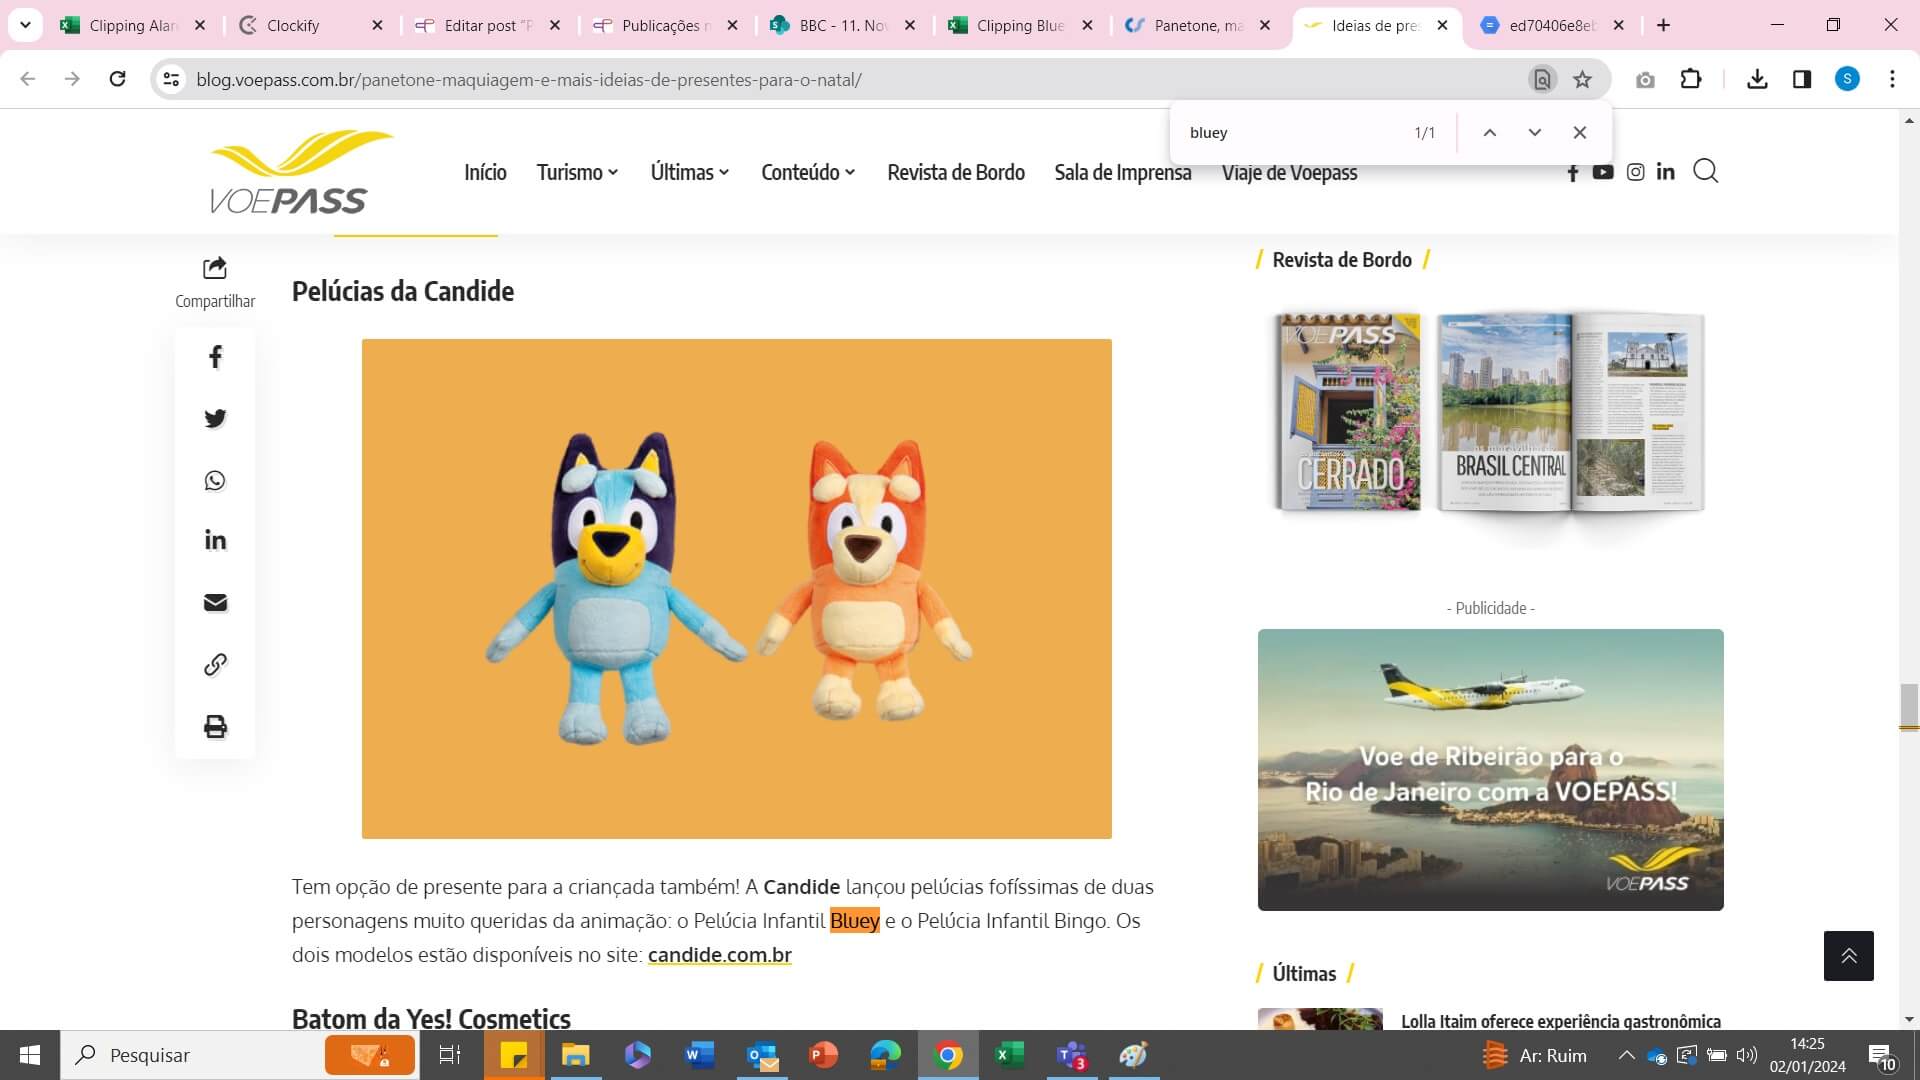Open the Windows Start menu
Image resolution: width=1920 pixels, height=1080 pixels.
point(30,1055)
